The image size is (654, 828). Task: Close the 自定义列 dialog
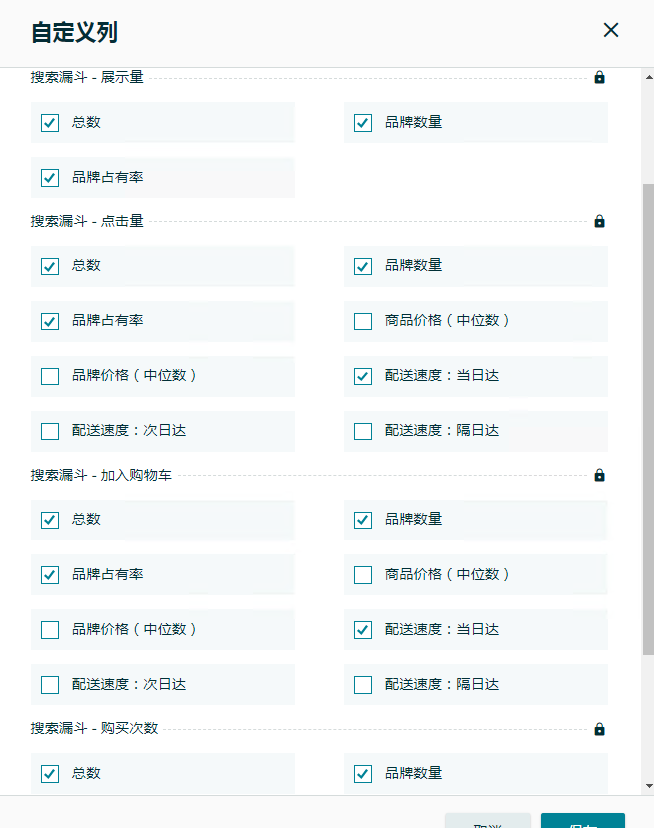coord(611,30)
